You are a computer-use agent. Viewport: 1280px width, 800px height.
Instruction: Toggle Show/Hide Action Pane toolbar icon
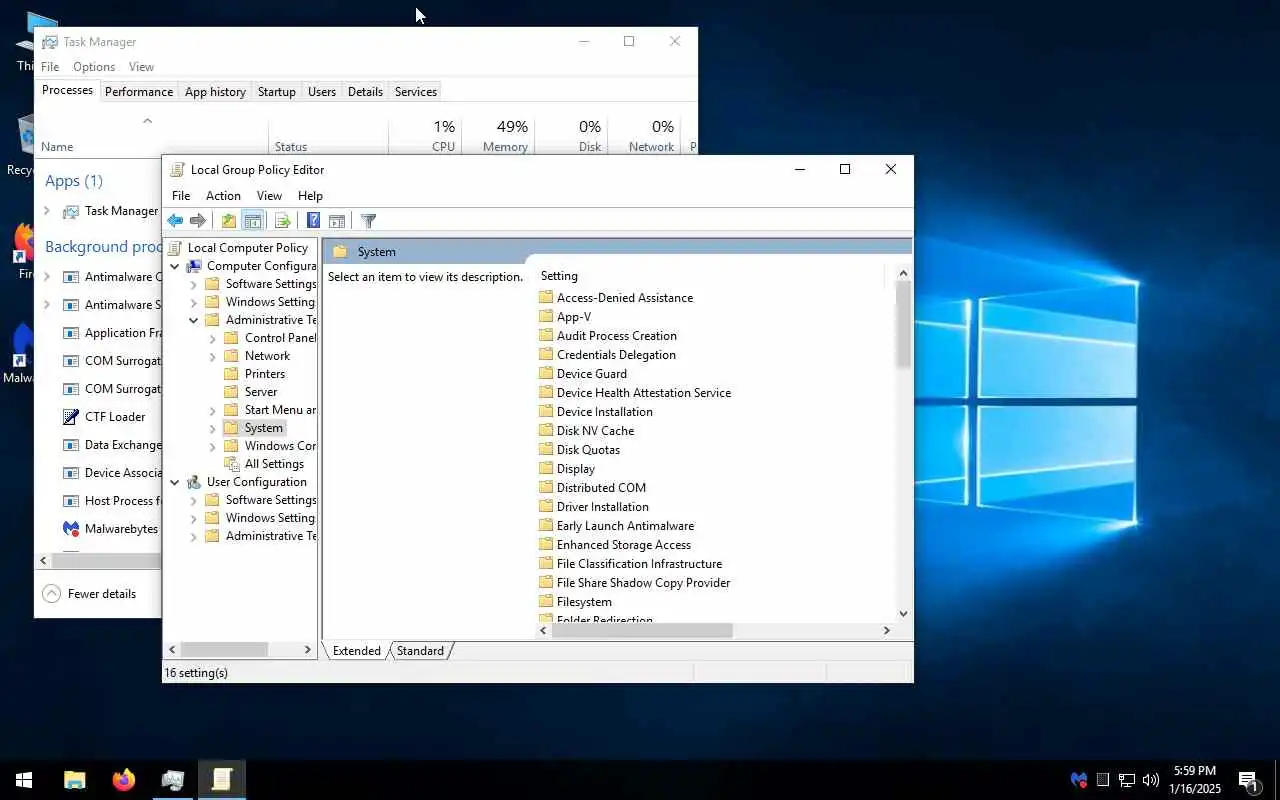[337, 221]
